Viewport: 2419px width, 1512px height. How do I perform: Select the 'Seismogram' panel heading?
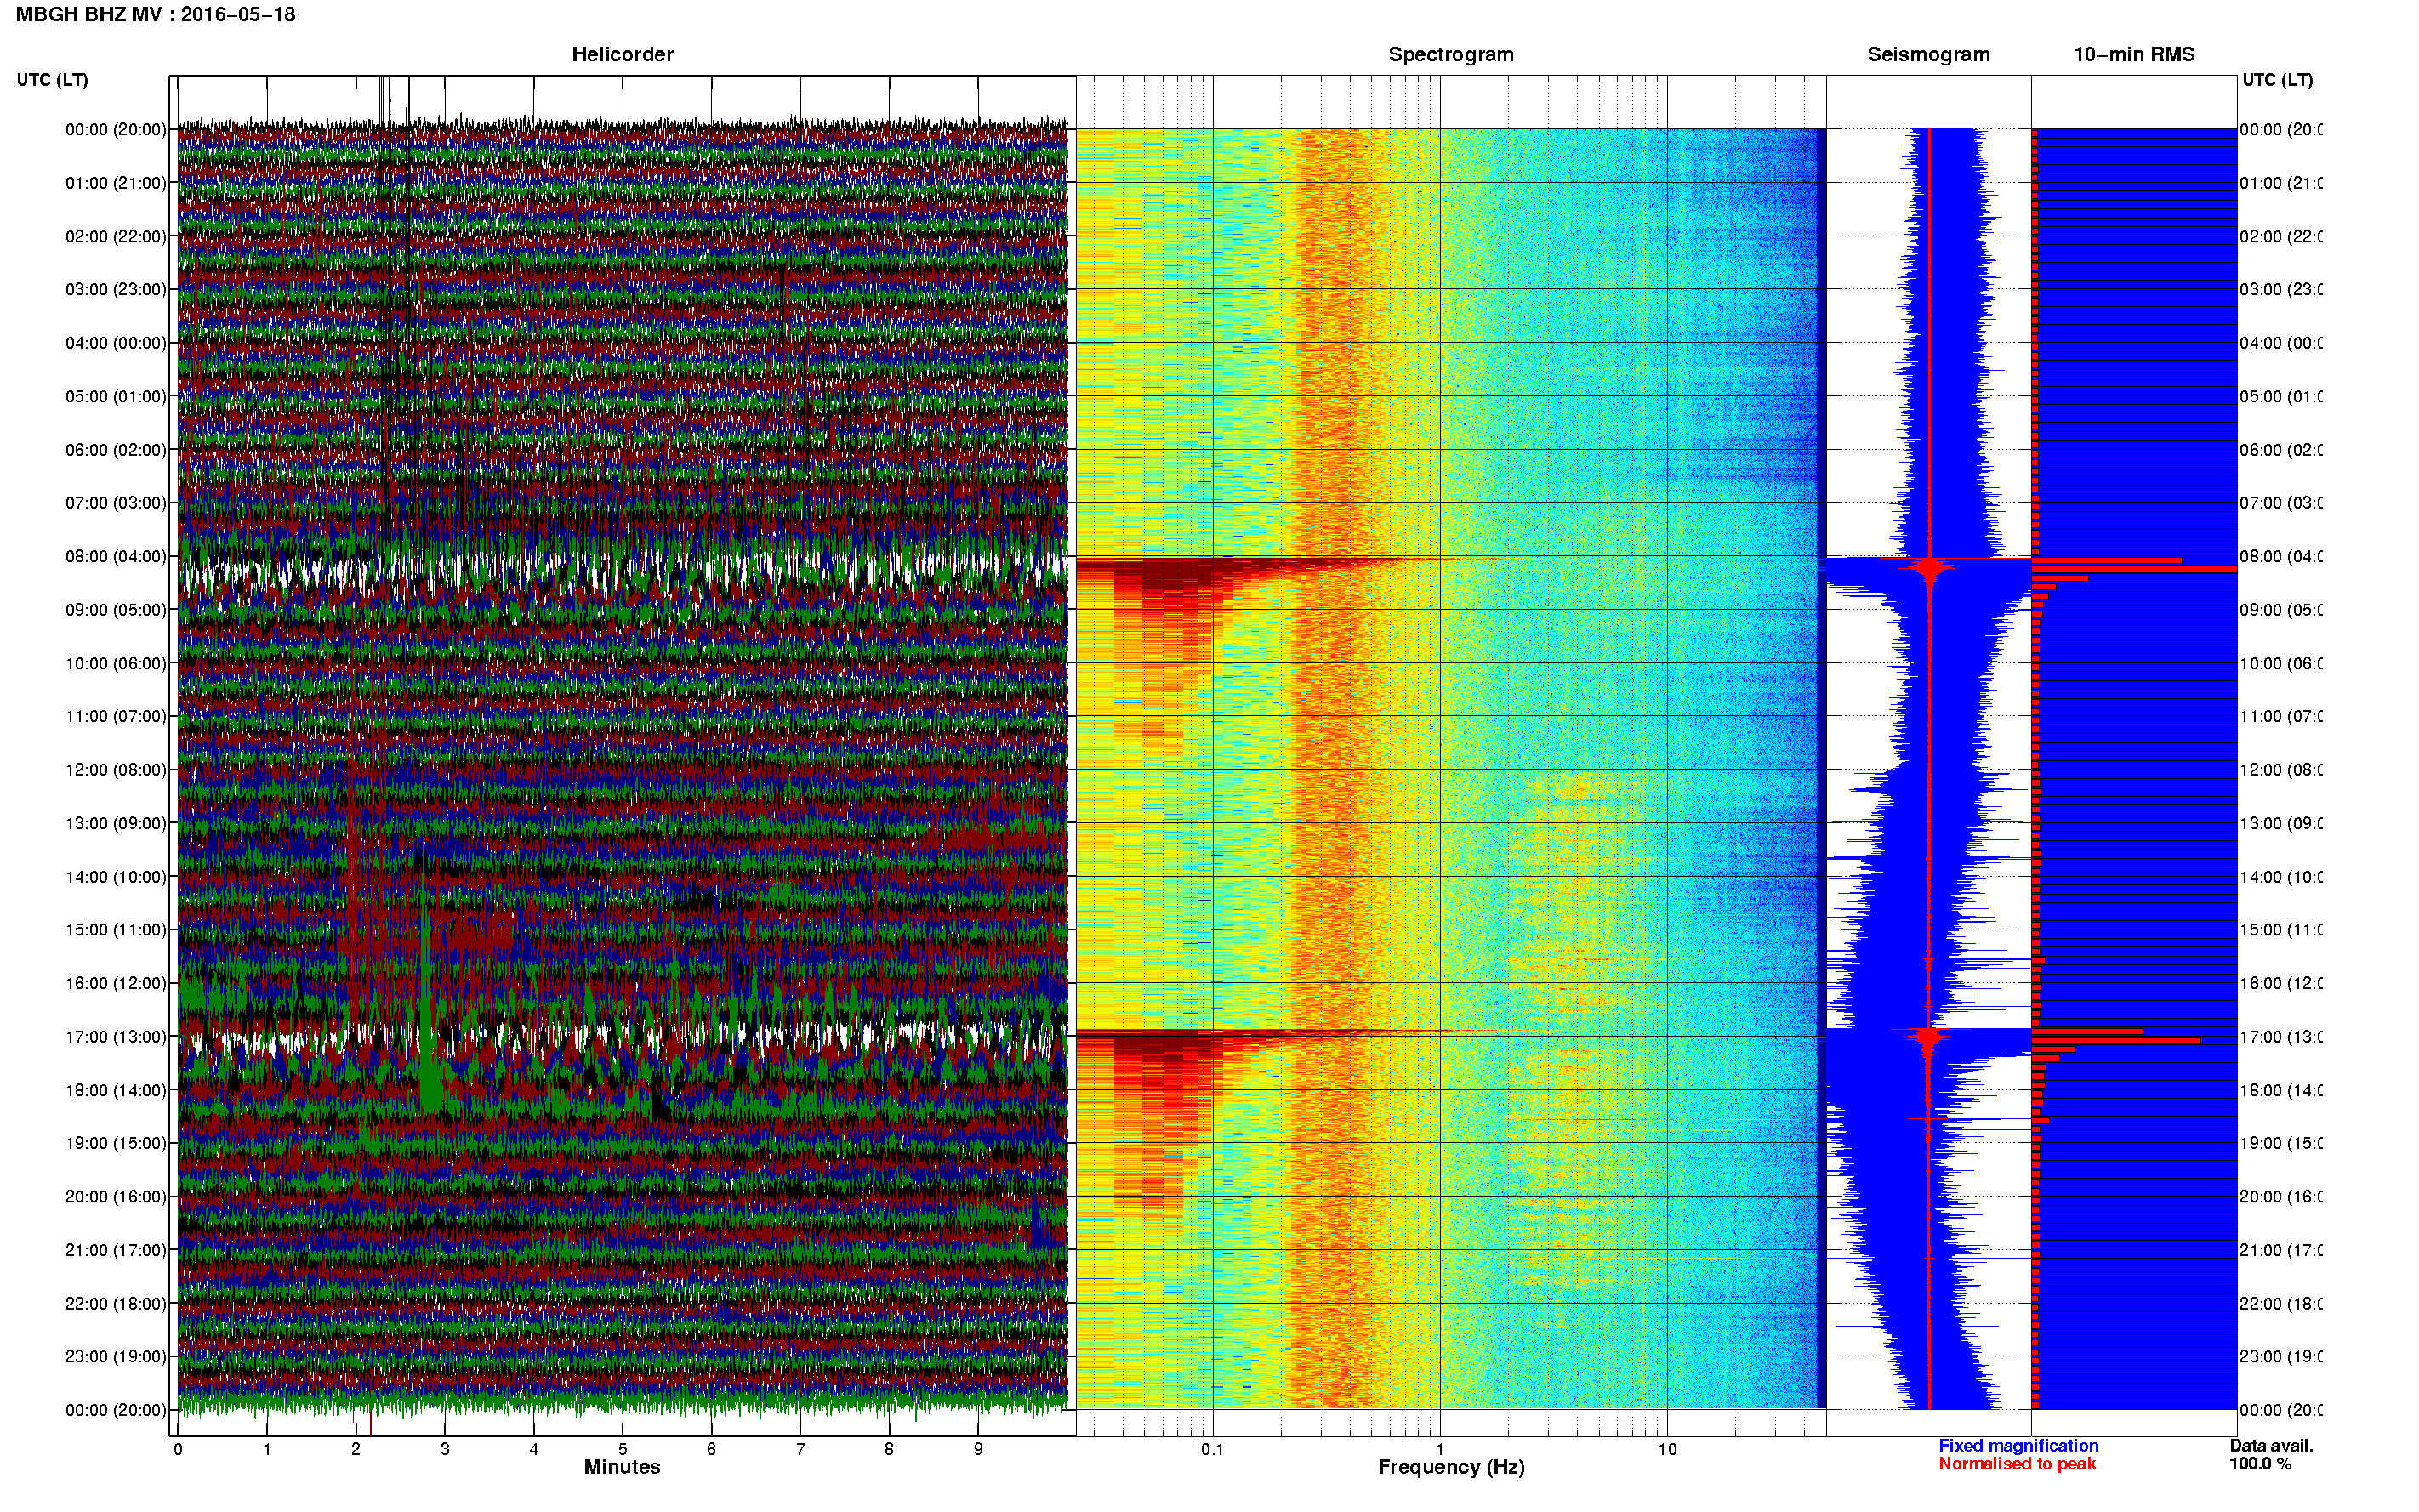(1928, 55)
